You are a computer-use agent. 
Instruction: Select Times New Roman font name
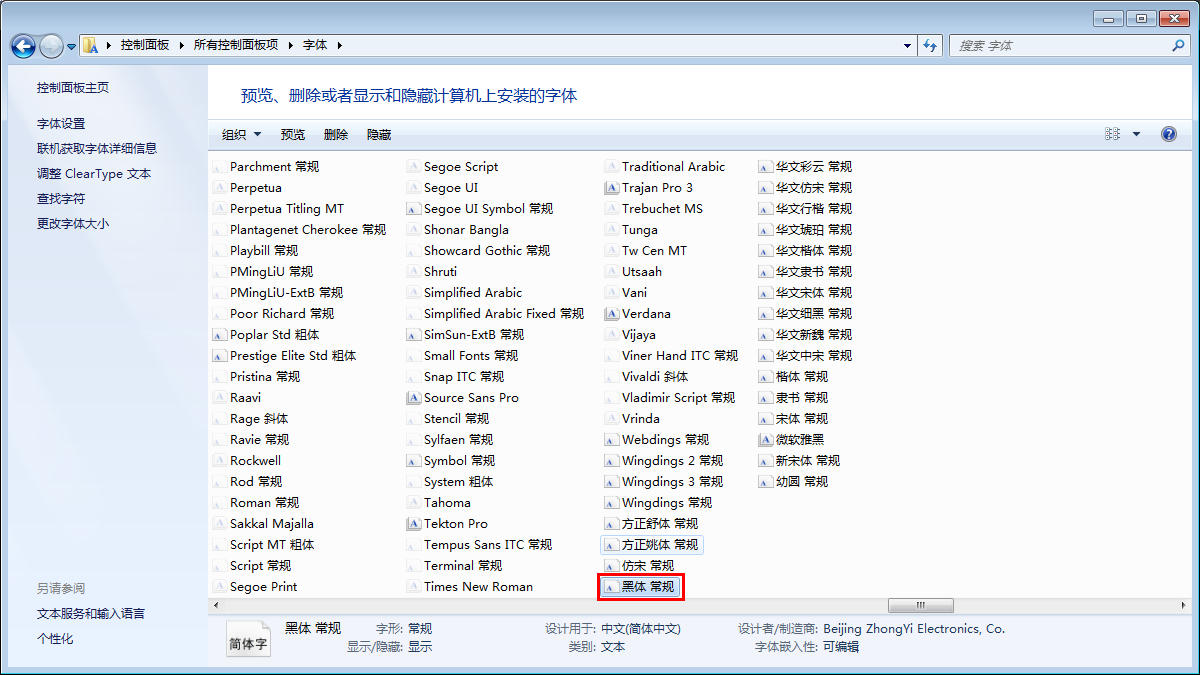point(478,587)
